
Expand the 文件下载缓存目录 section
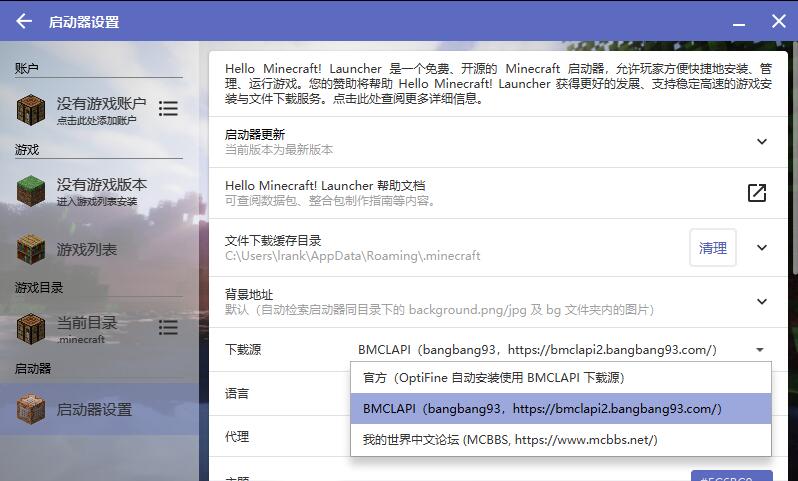(x=762, y=248)
